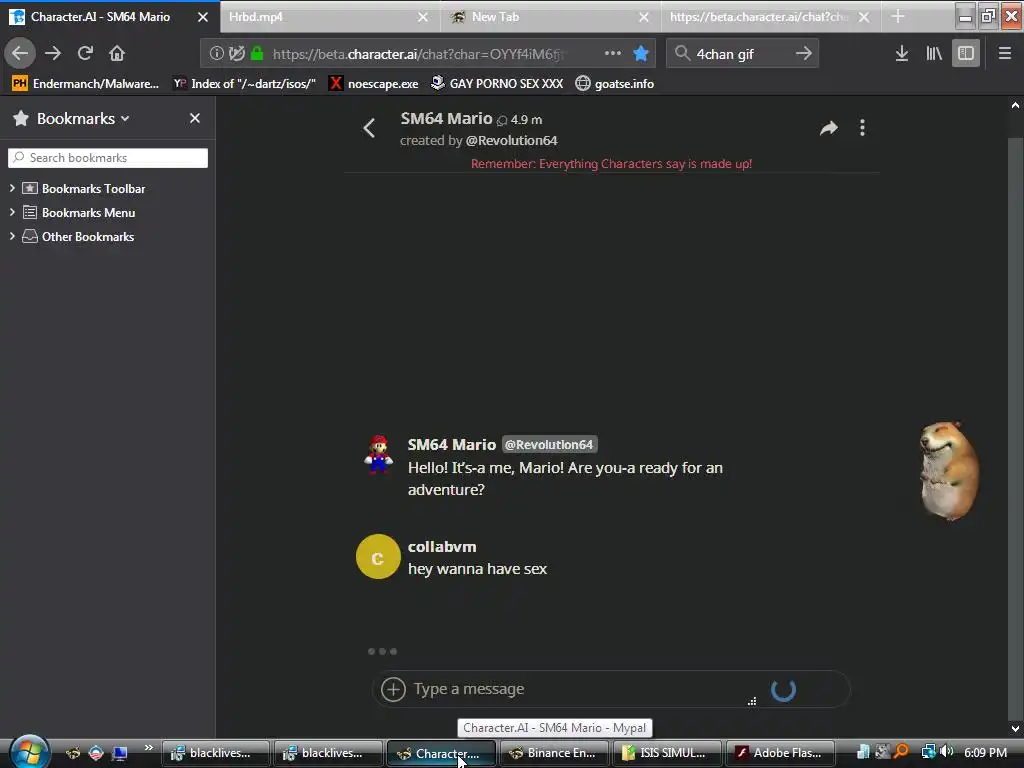Image resolution: width=1024 pixels, height=768 pixels.
Task: Click the 6:09 PM clock
Action: pos(985,752)
